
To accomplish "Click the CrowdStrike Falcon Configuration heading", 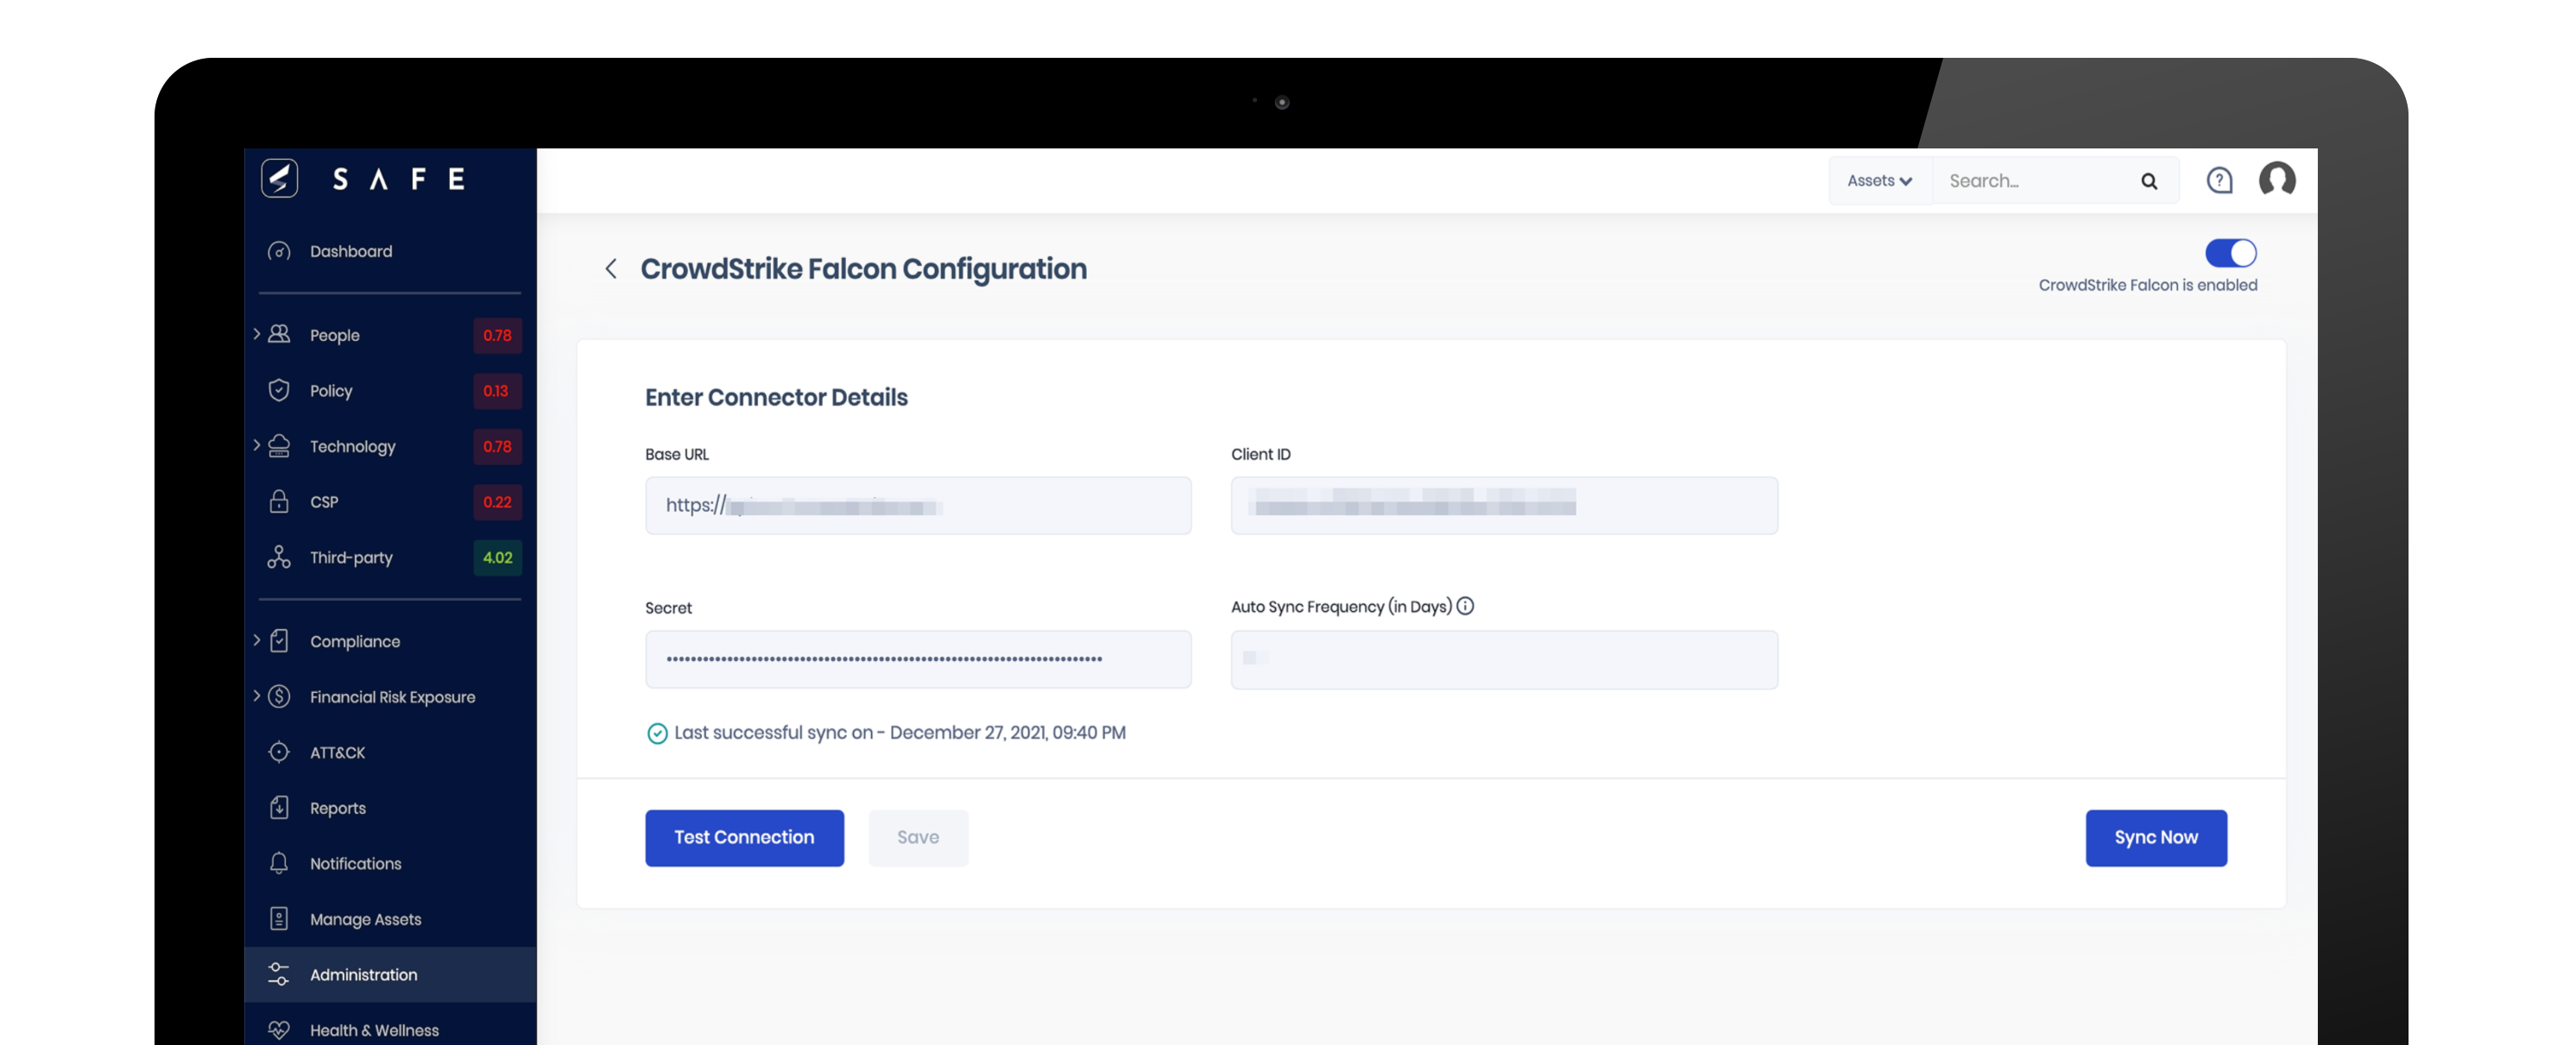I will [x=863, y=269].
